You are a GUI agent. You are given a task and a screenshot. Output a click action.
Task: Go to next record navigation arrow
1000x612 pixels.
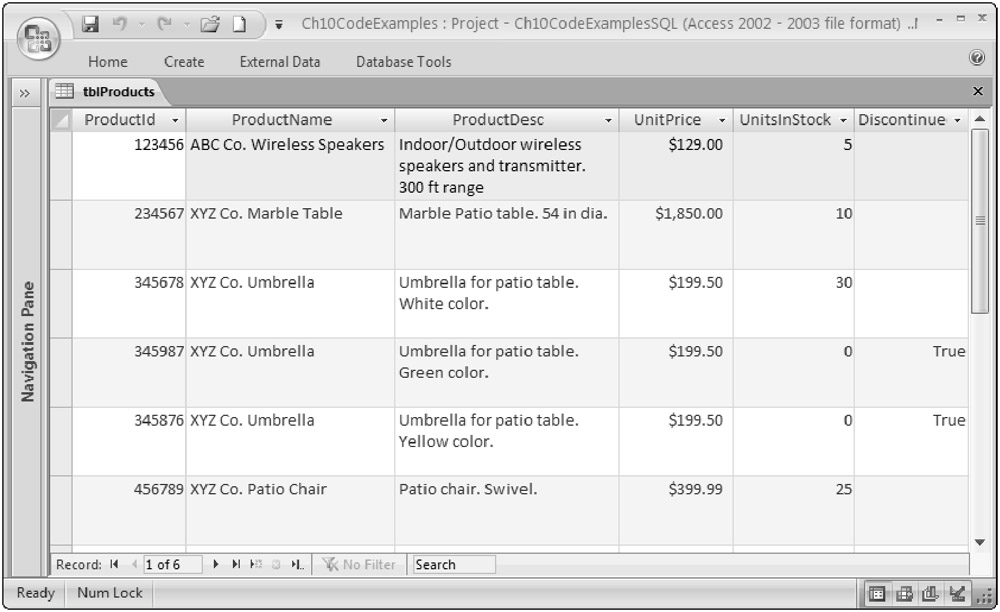(x=218, y=565)
